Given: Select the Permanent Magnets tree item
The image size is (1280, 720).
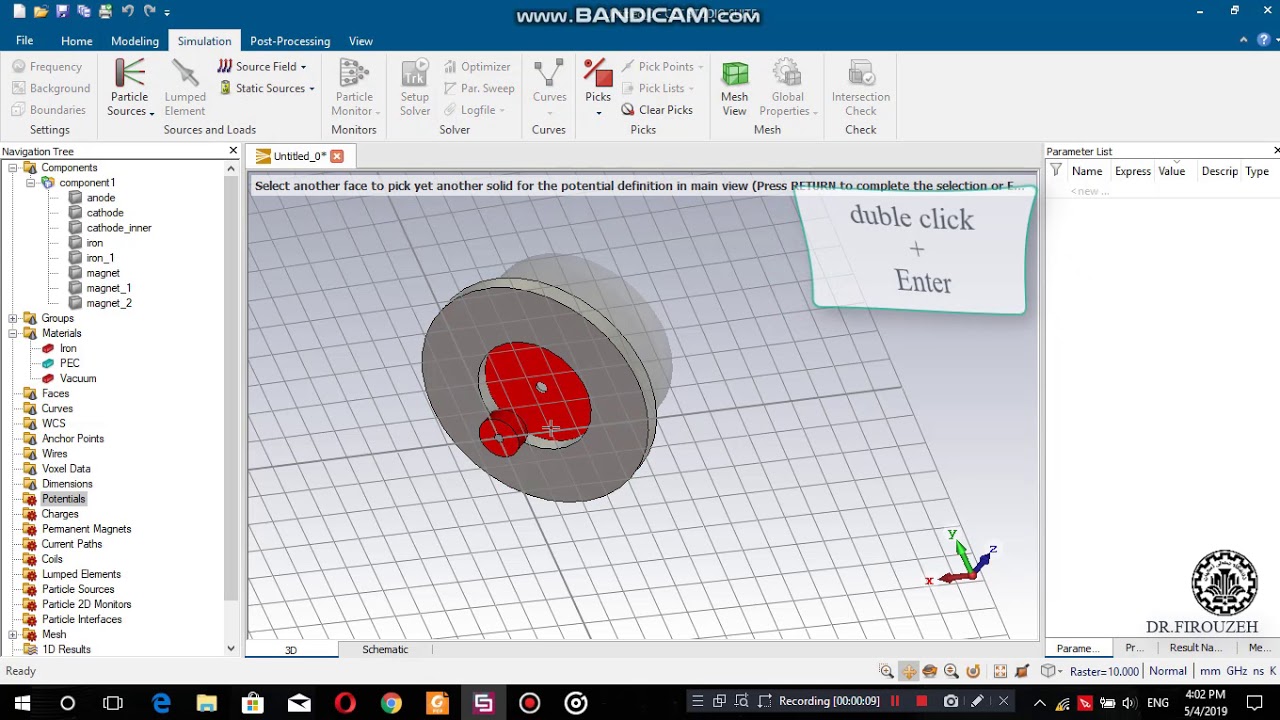Looking at the screenshot, I should tap(86, 529).
